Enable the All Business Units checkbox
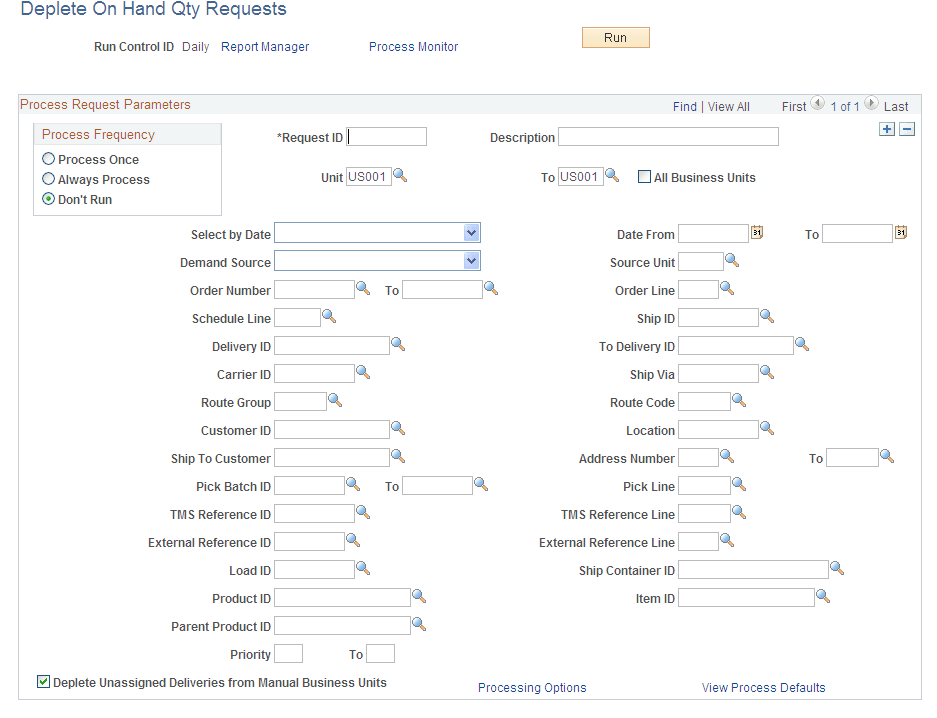 [x=643, y=177]
